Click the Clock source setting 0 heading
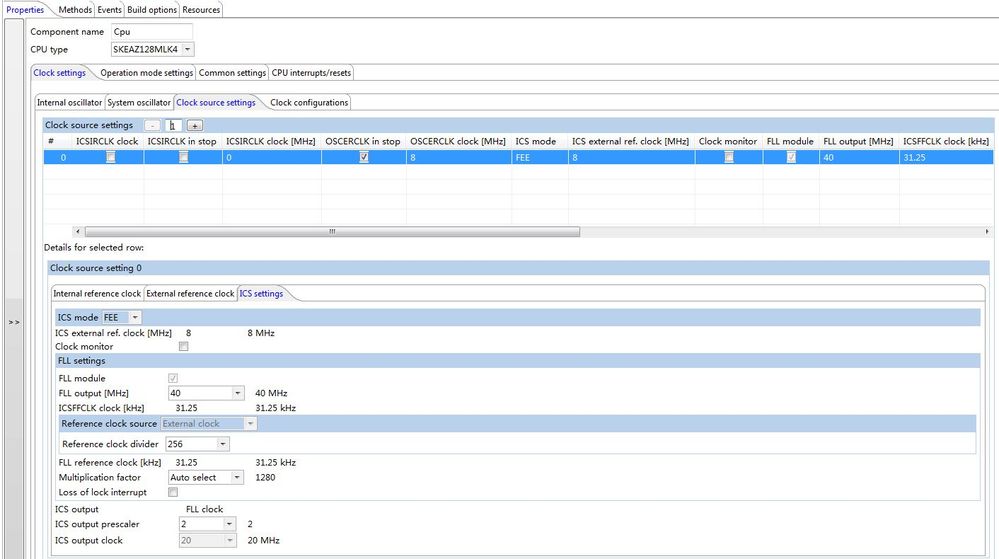The height and width of the screenshot is (559, 999). click(x=96, y=268)
